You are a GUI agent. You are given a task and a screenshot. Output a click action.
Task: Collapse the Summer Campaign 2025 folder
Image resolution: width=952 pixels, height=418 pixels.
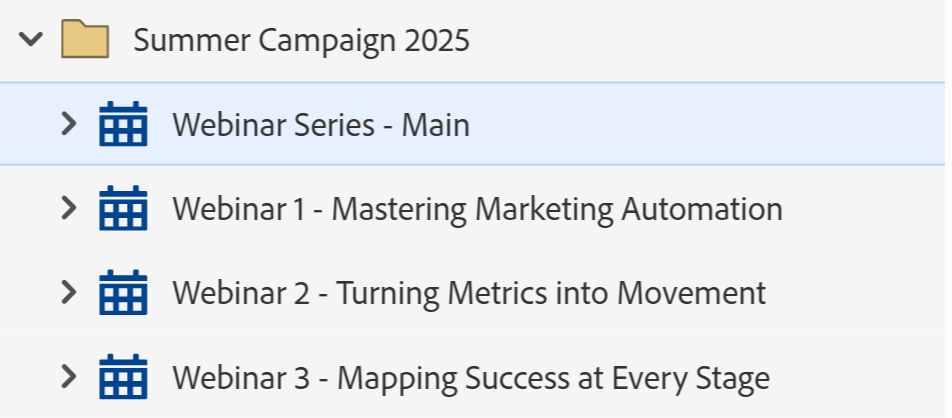click(x=32, y=40)
